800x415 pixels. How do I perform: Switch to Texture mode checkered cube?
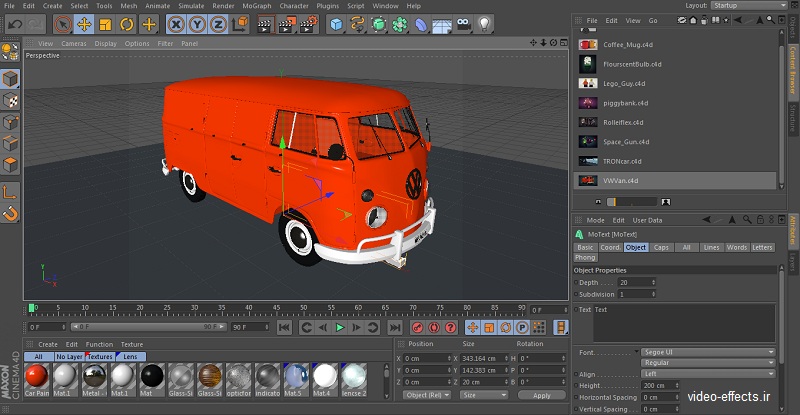pyautogui.click(x=11, y=101)
